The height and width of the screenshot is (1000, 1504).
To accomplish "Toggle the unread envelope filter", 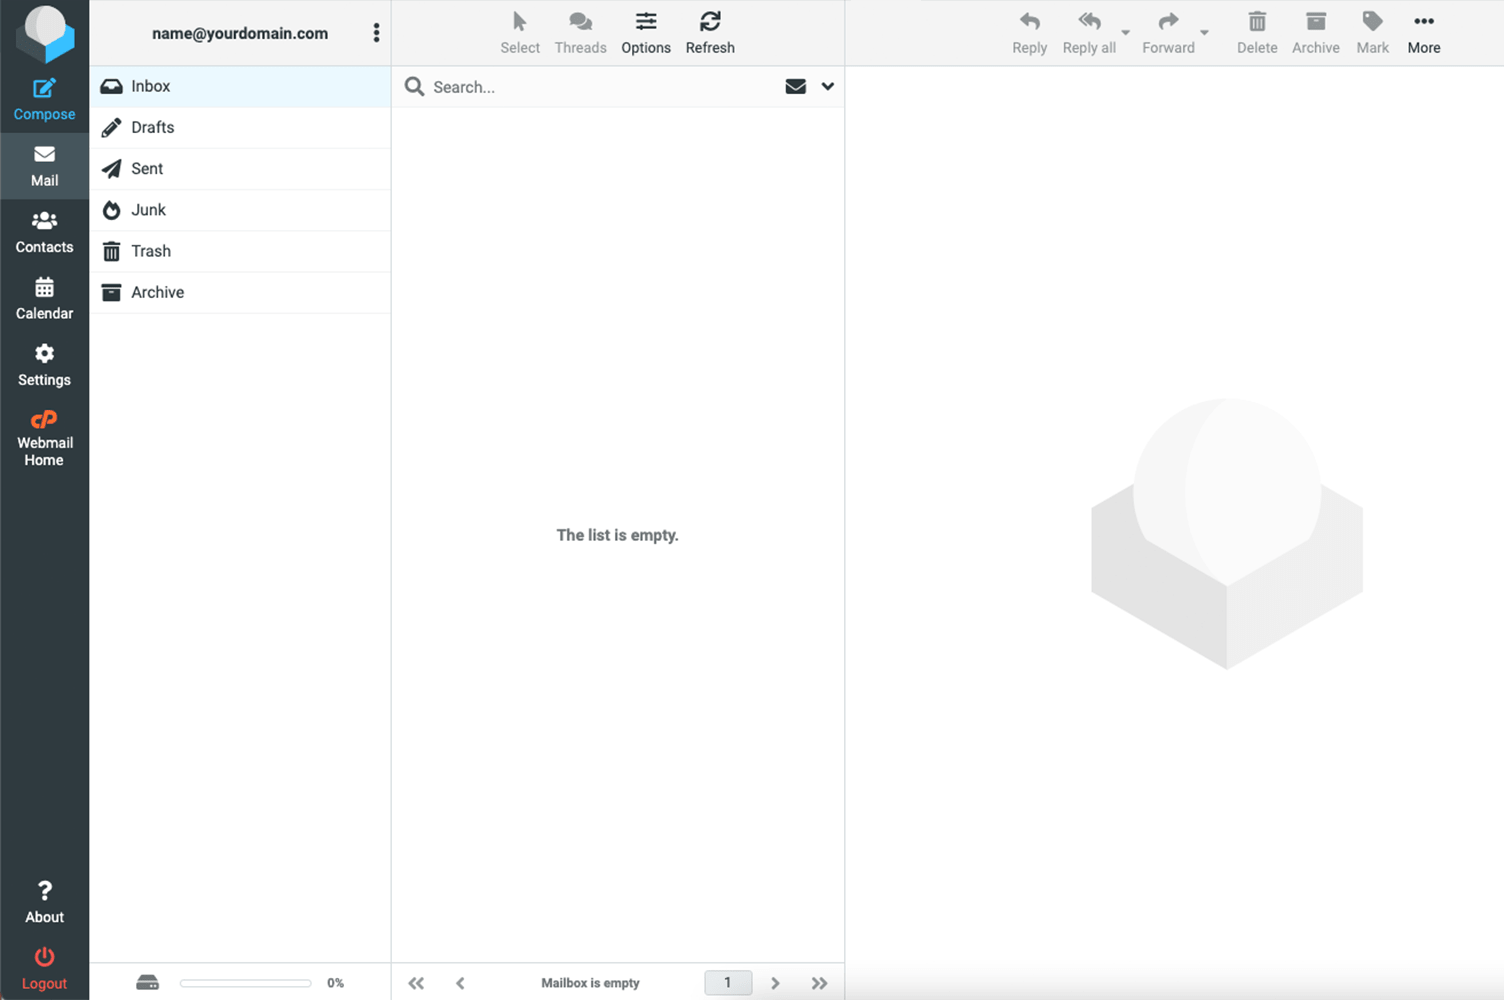I will (796, 87).
